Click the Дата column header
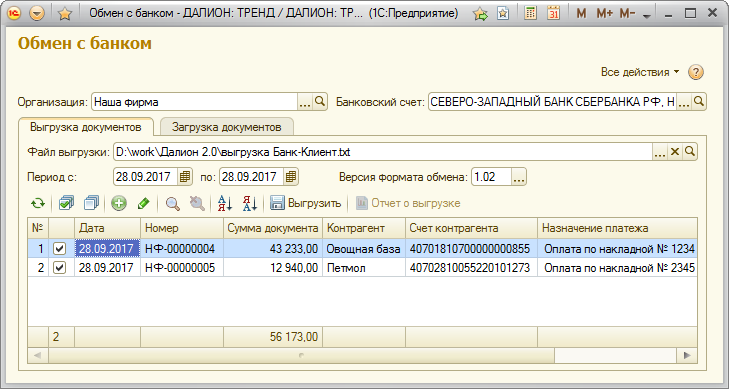 (x=107, y=228)
